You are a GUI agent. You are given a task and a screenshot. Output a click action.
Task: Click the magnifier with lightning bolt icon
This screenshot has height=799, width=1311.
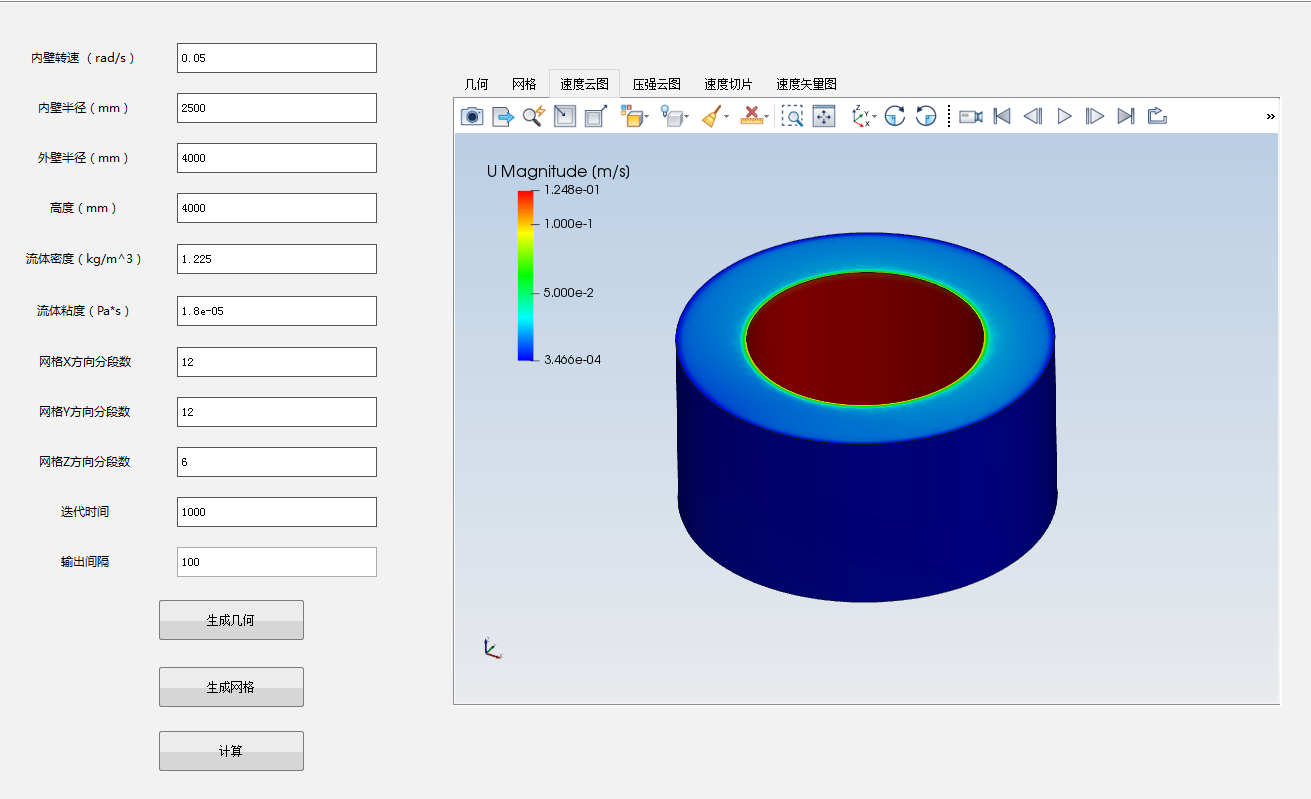tap(534, 117)
